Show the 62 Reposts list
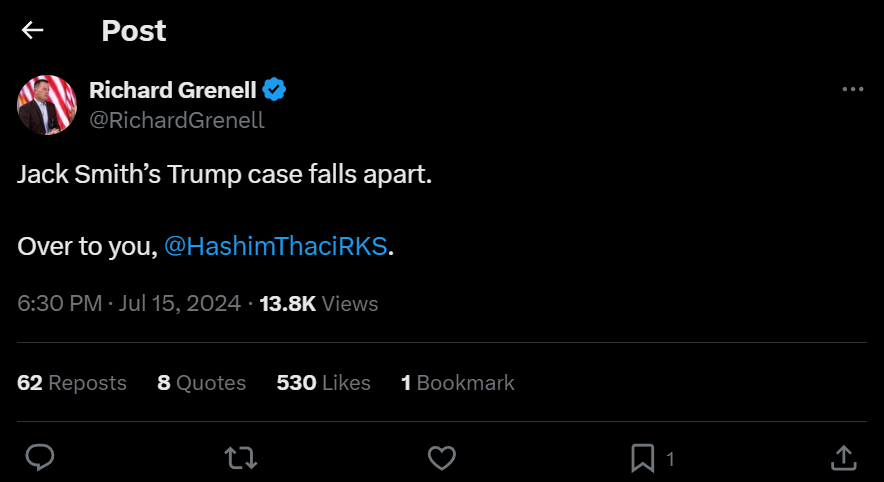The width and height of the screenshot is (884, 482). click(72, 383)
